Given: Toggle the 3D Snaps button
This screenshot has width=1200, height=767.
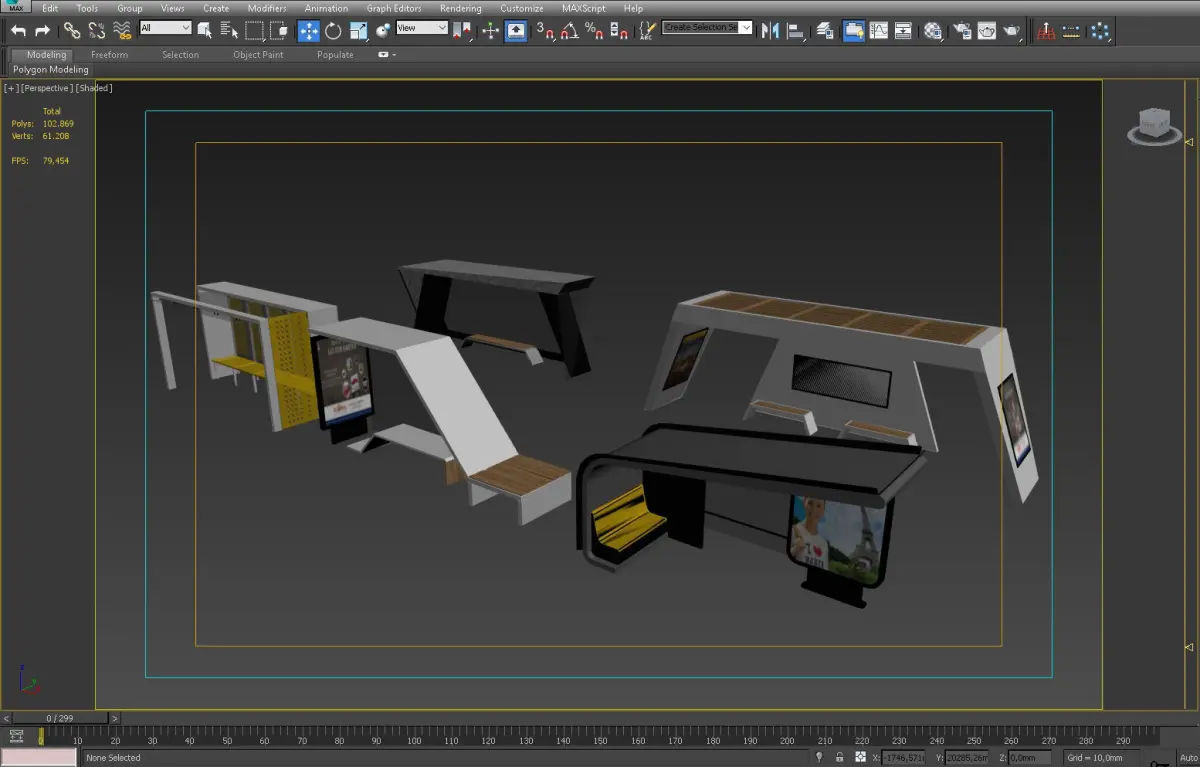Looking at the screenshot, I should click(x=545, y=31).
